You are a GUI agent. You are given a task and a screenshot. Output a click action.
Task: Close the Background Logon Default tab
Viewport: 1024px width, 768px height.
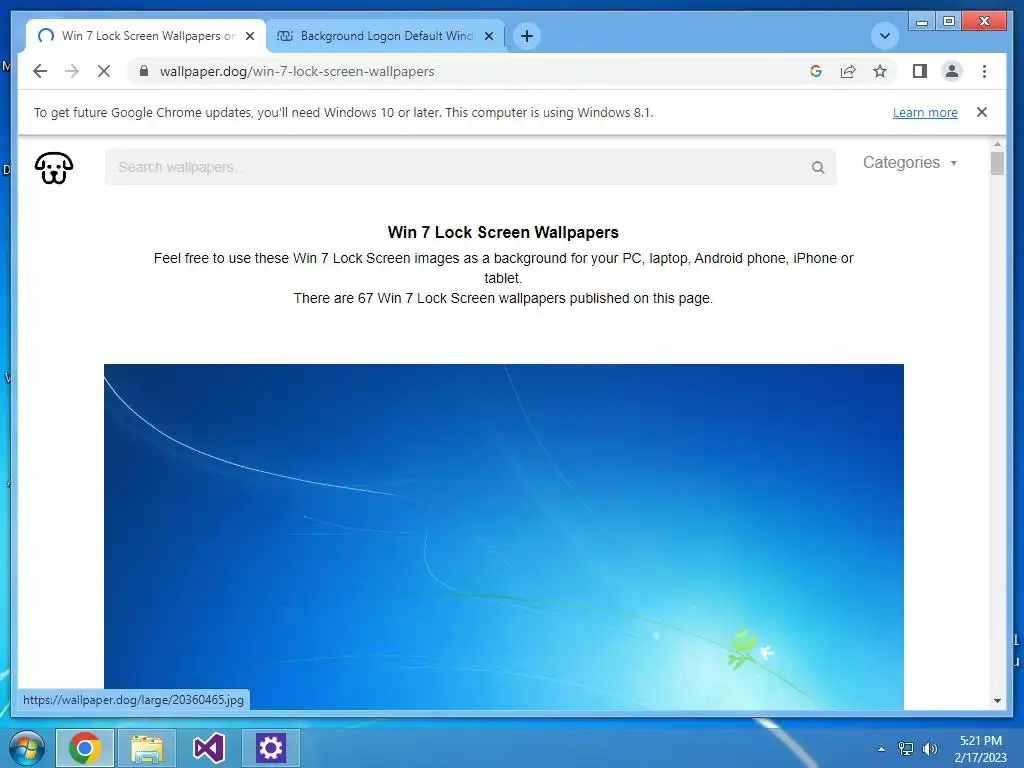click(x=488, y=37)
